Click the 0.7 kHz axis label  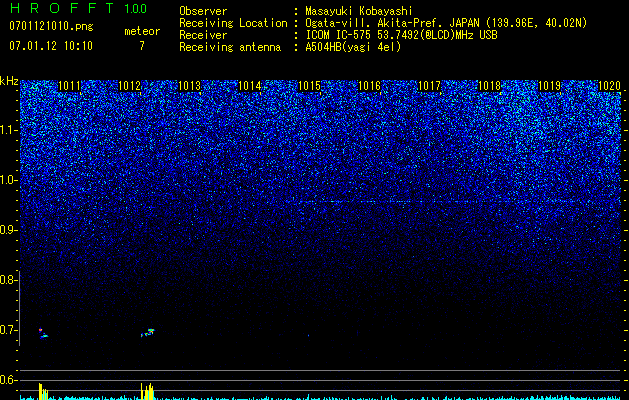tap(7, 330)
